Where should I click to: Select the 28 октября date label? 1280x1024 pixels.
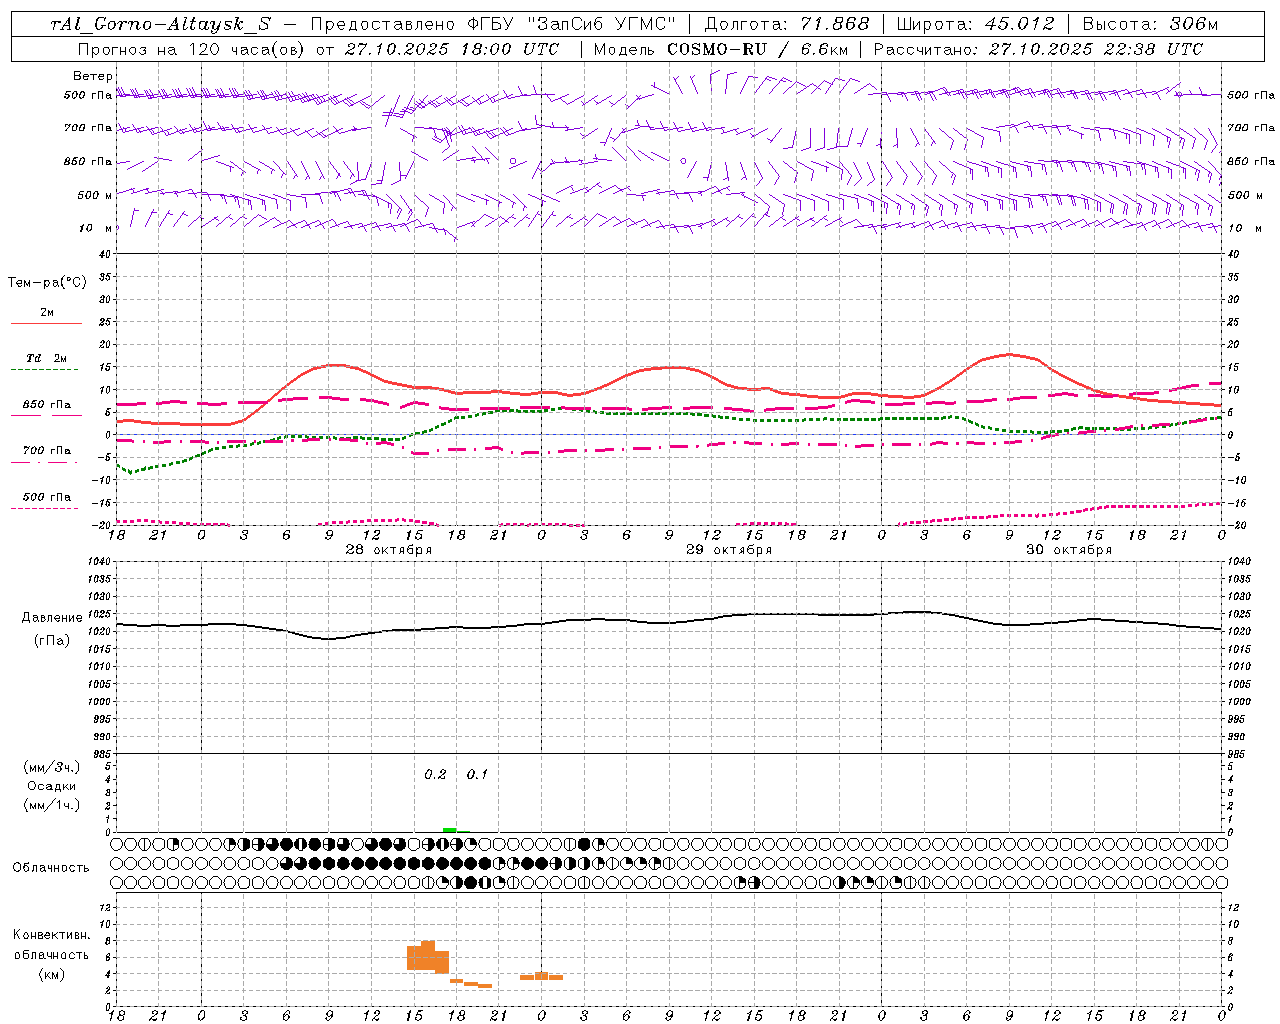(x=389, y=550)
